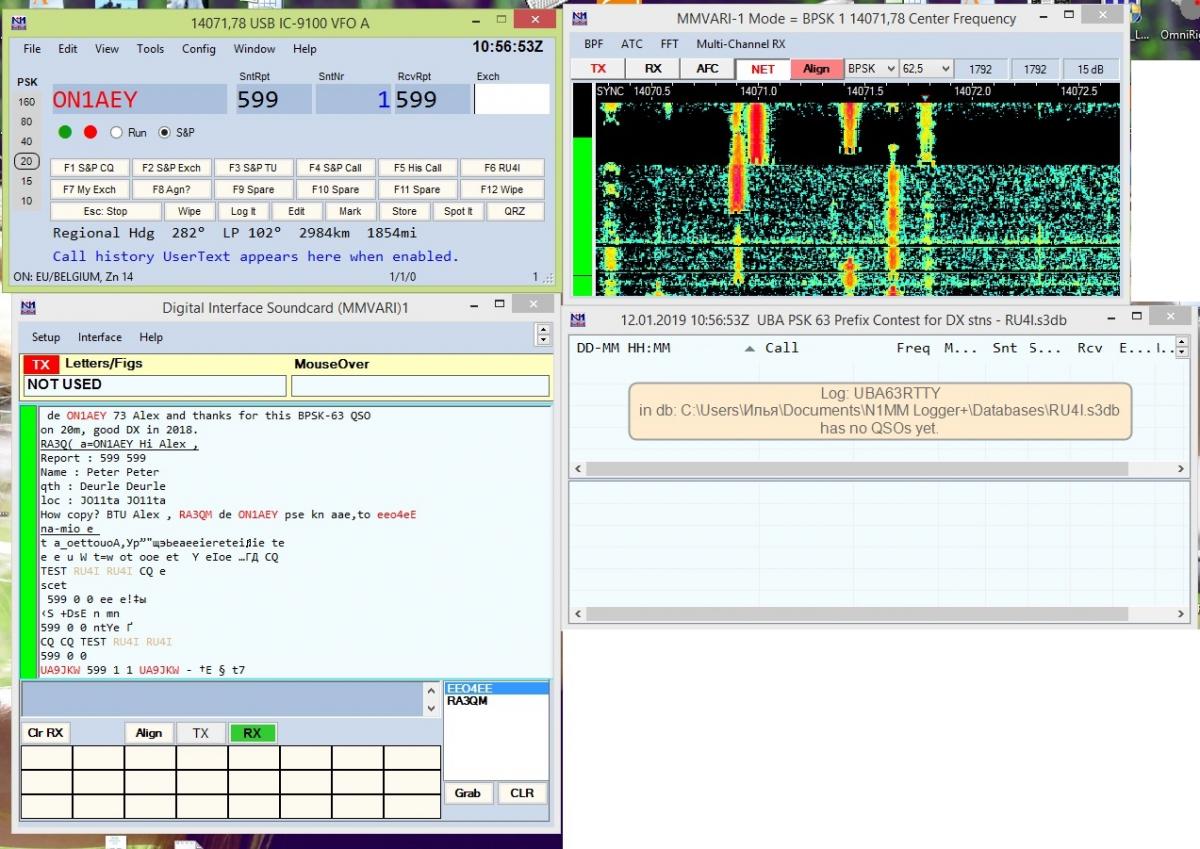Open the Config menu
The width and height of the screenshot is (1200, 849).
198,49
